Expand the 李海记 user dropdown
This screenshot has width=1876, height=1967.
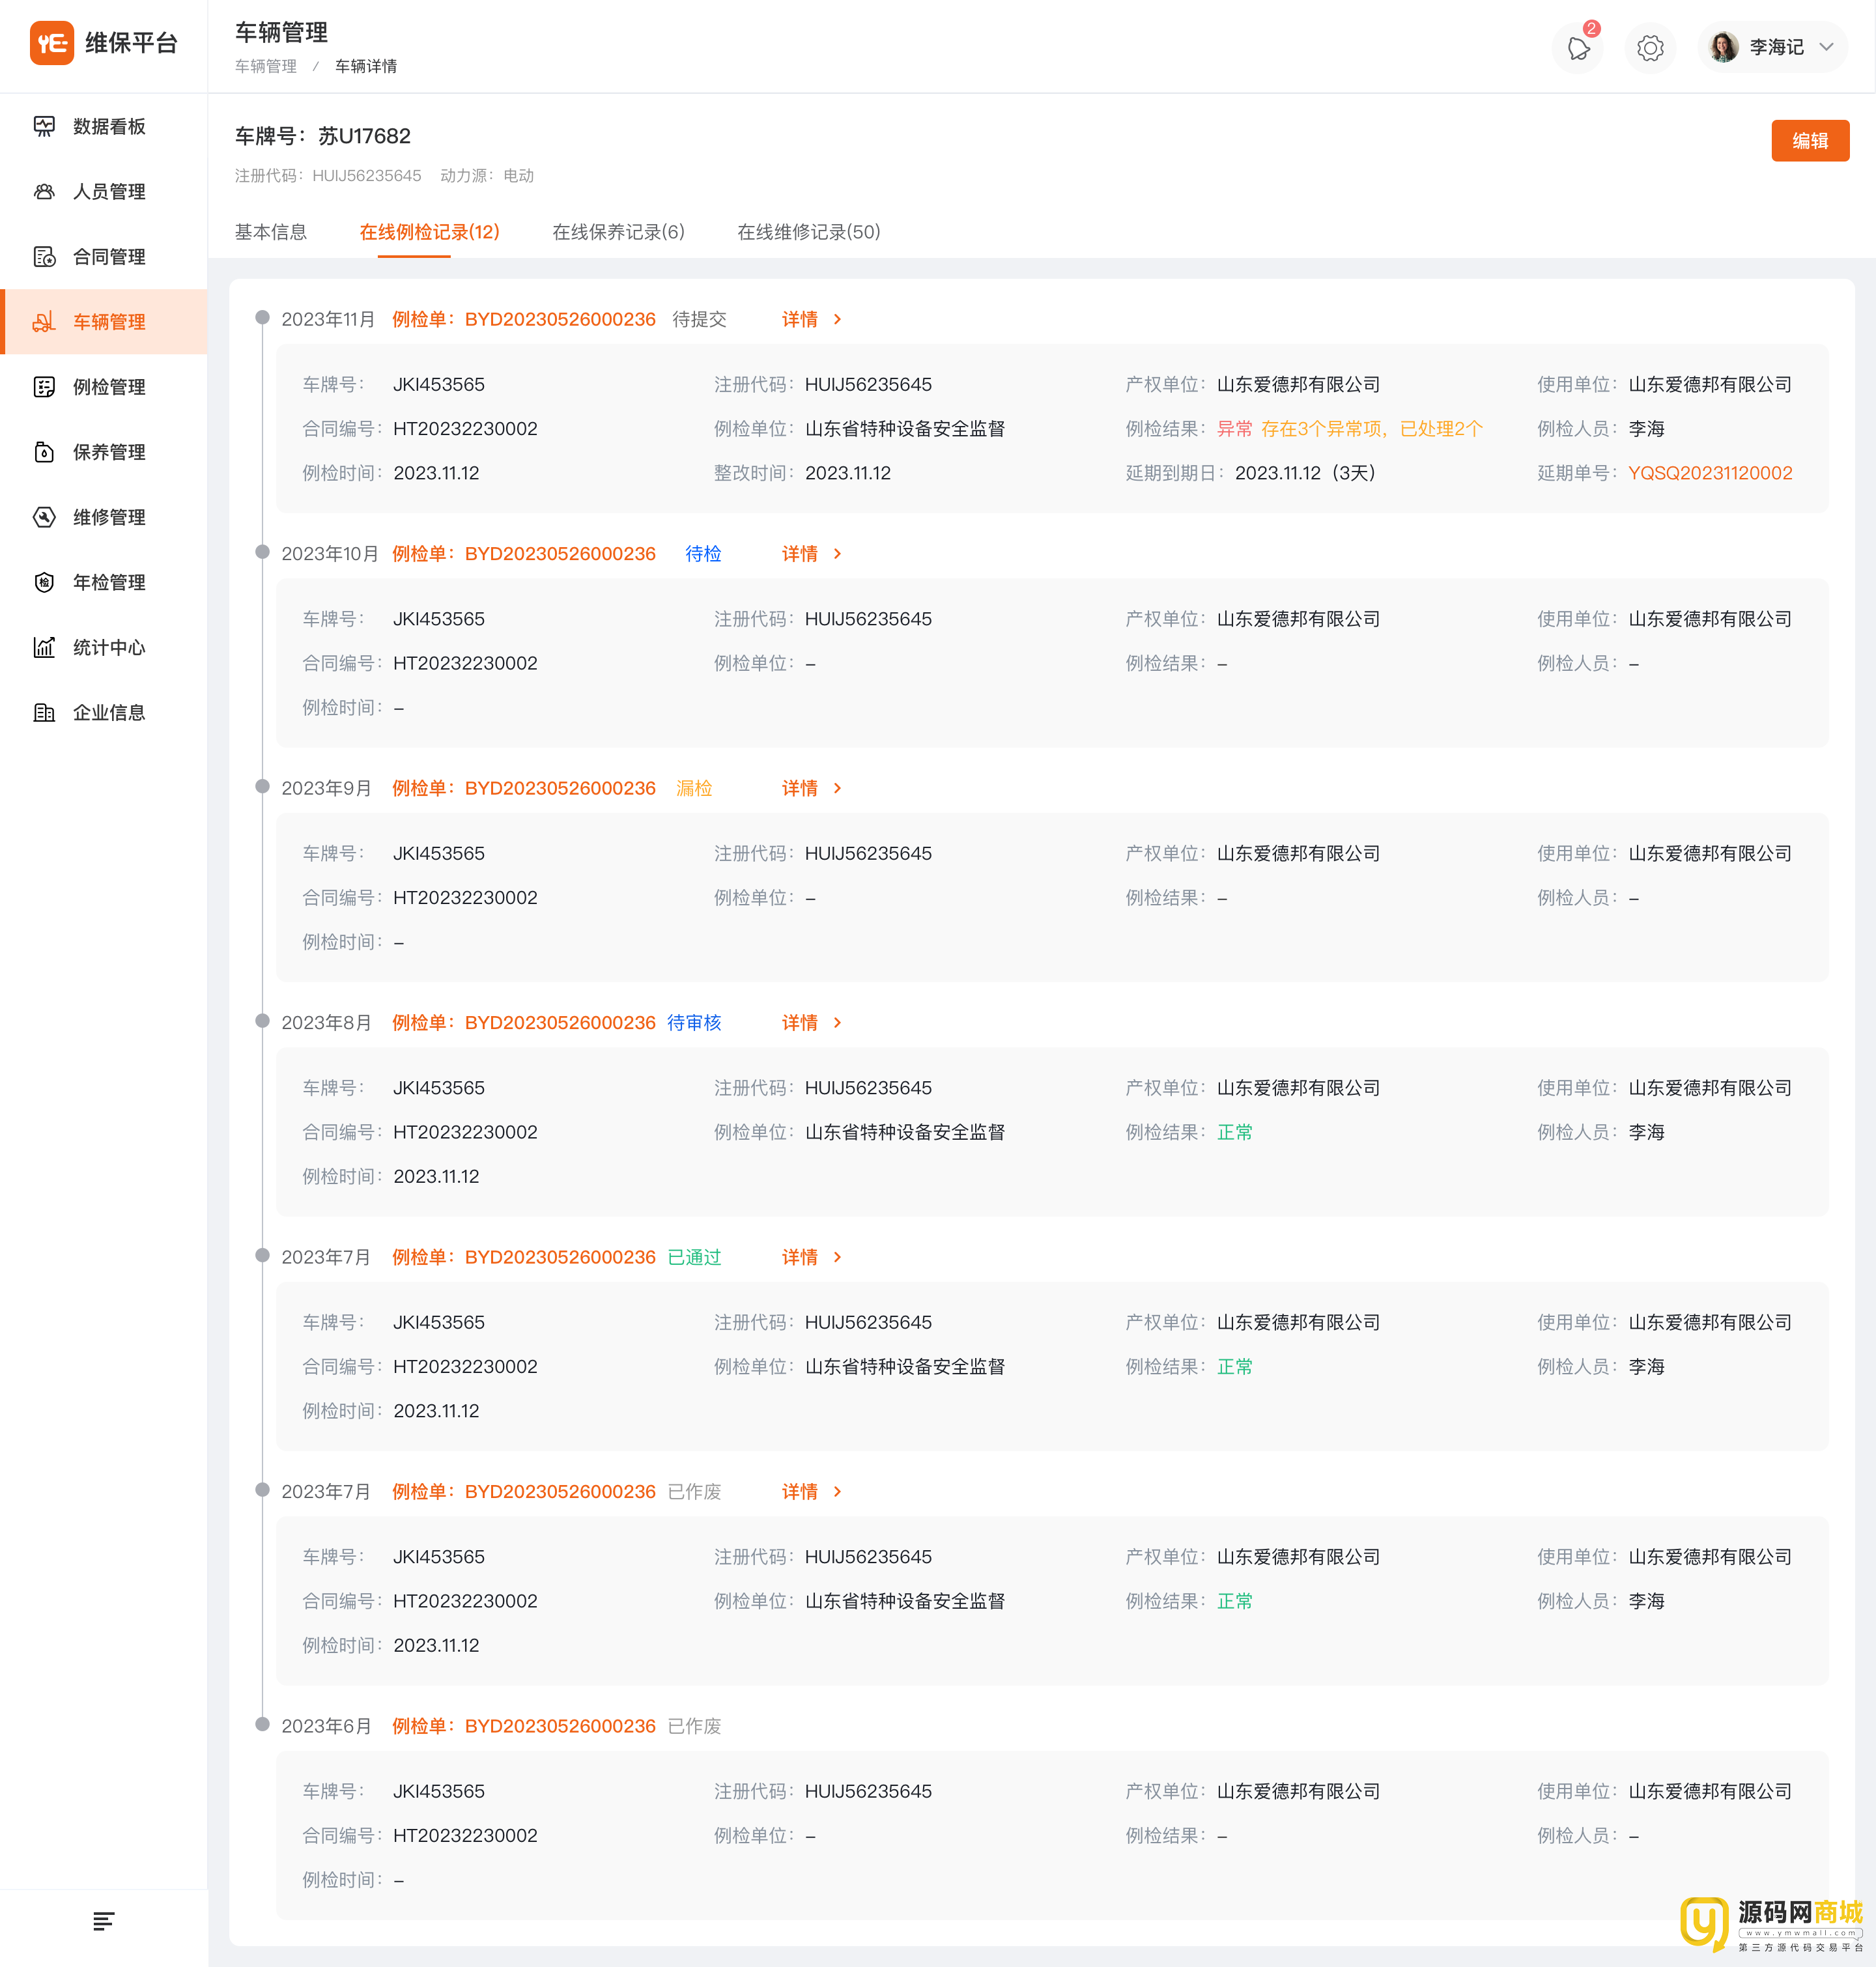1826,47
